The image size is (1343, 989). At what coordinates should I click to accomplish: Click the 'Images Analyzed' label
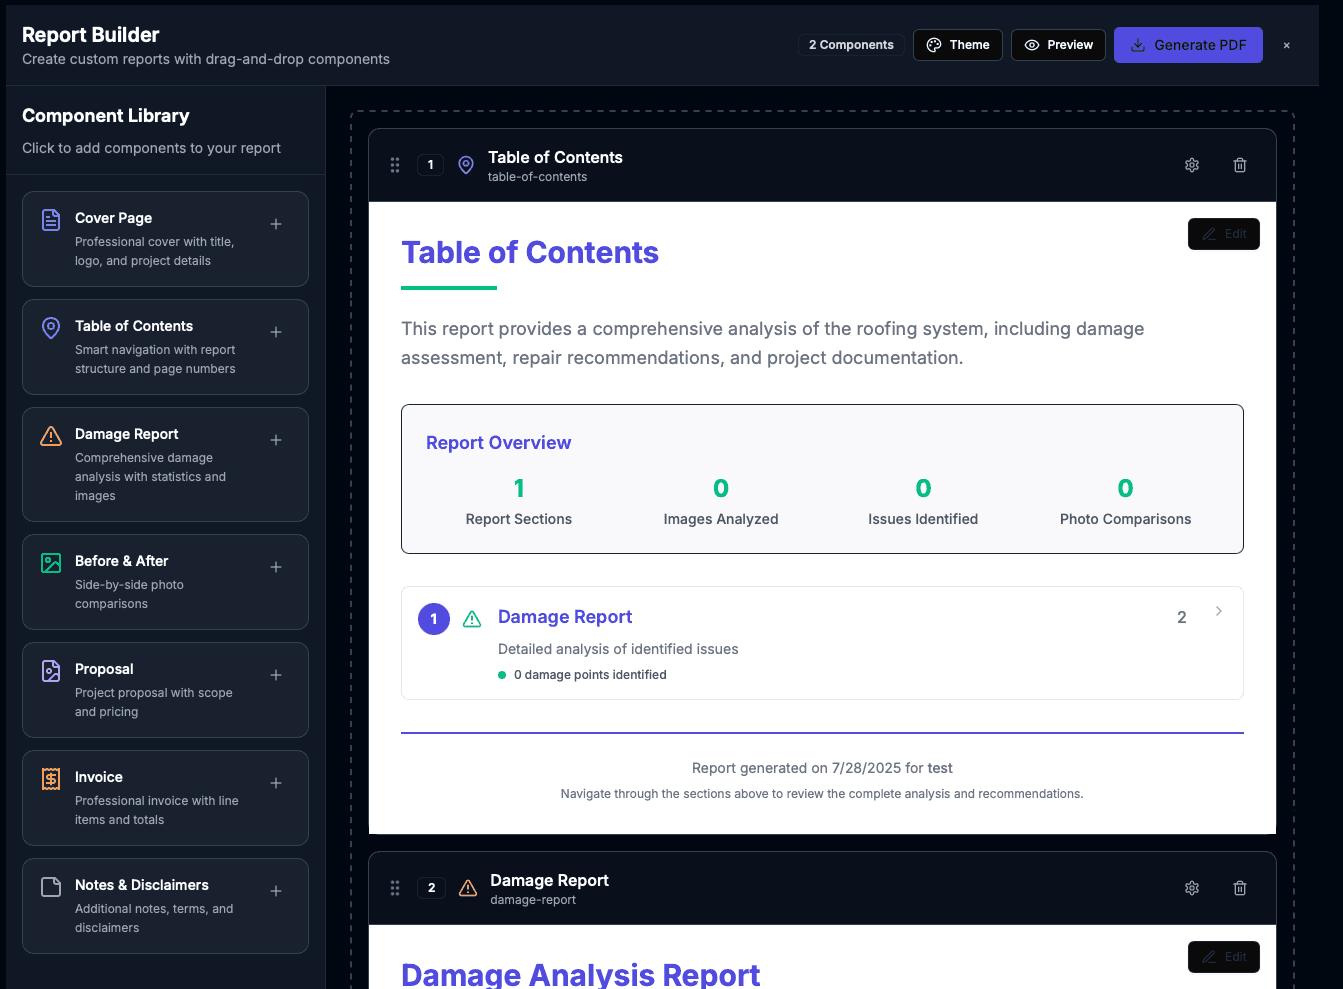(x=721, y=519)
